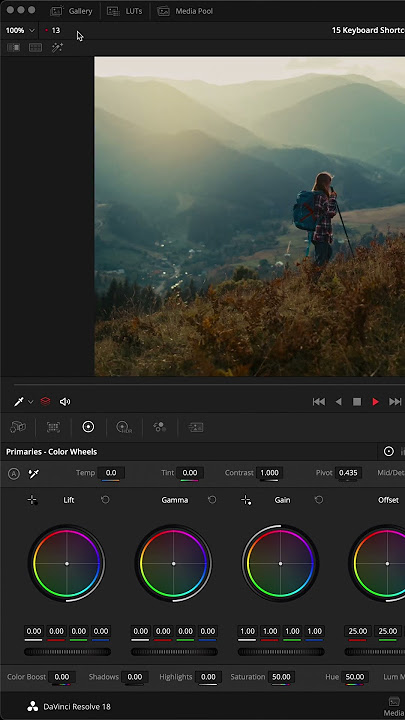This screenshot has height=720, width=405.
Task: Click the Saturation value field
Action: click(281, 677)
